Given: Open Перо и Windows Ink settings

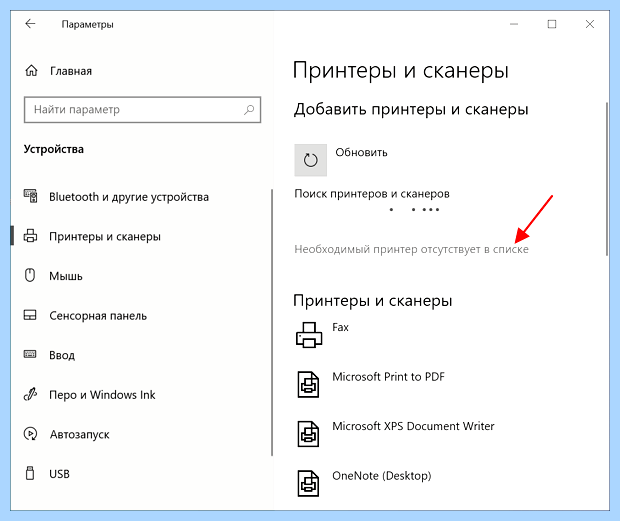Looking at the screenshot, I should pos(102,395).
